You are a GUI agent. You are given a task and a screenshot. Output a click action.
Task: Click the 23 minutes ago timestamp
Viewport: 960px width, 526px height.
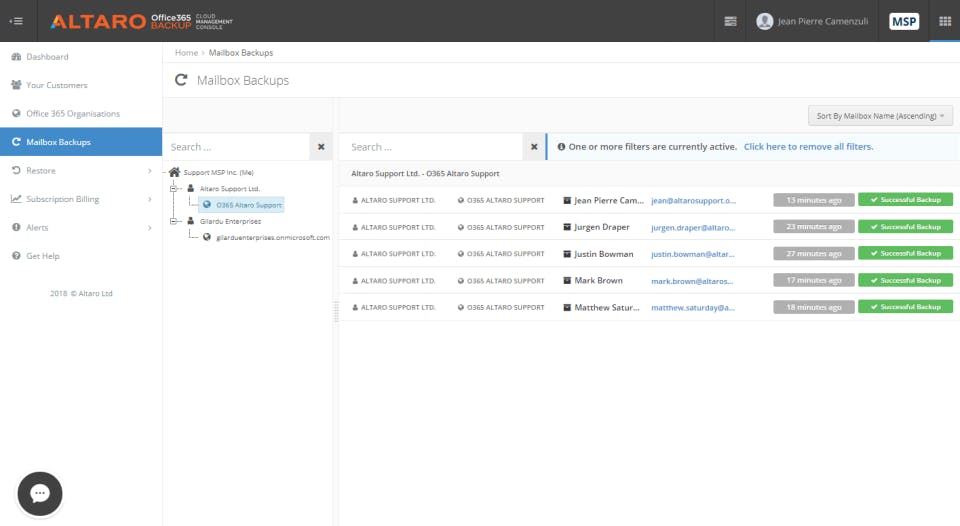[x=814, y=227]
